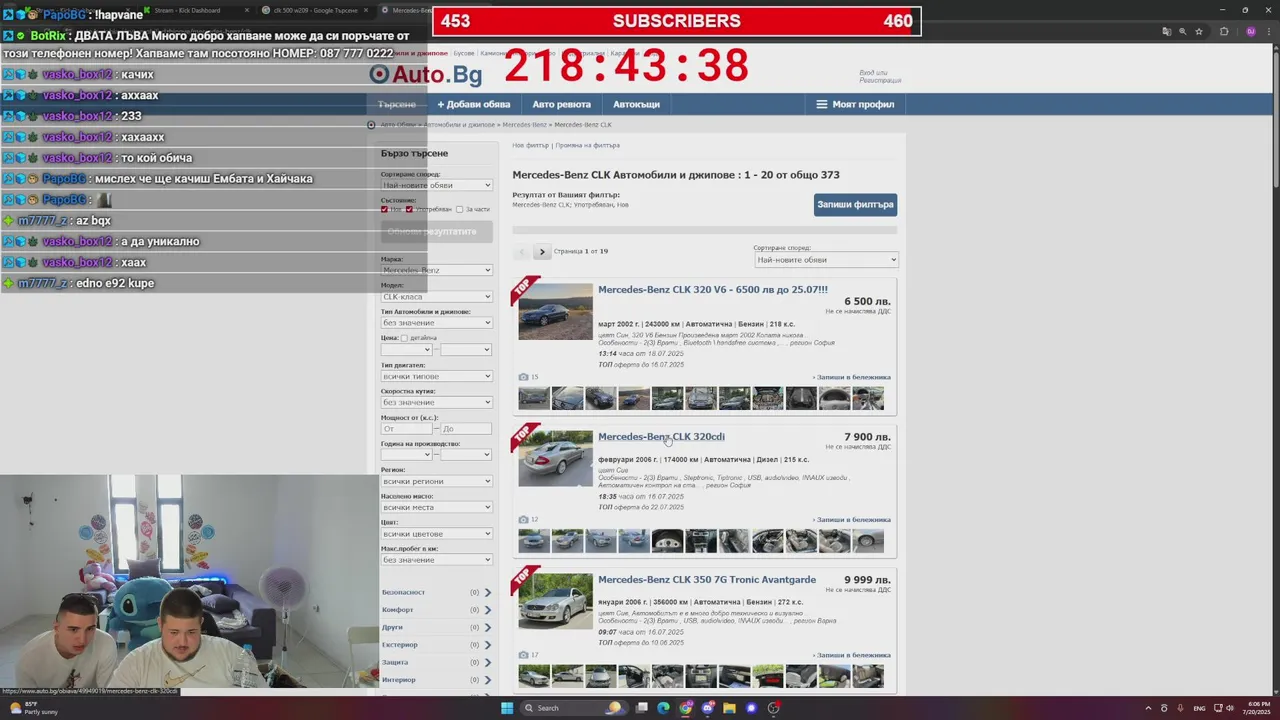Expand the Интериор filter section

point(436,680)
